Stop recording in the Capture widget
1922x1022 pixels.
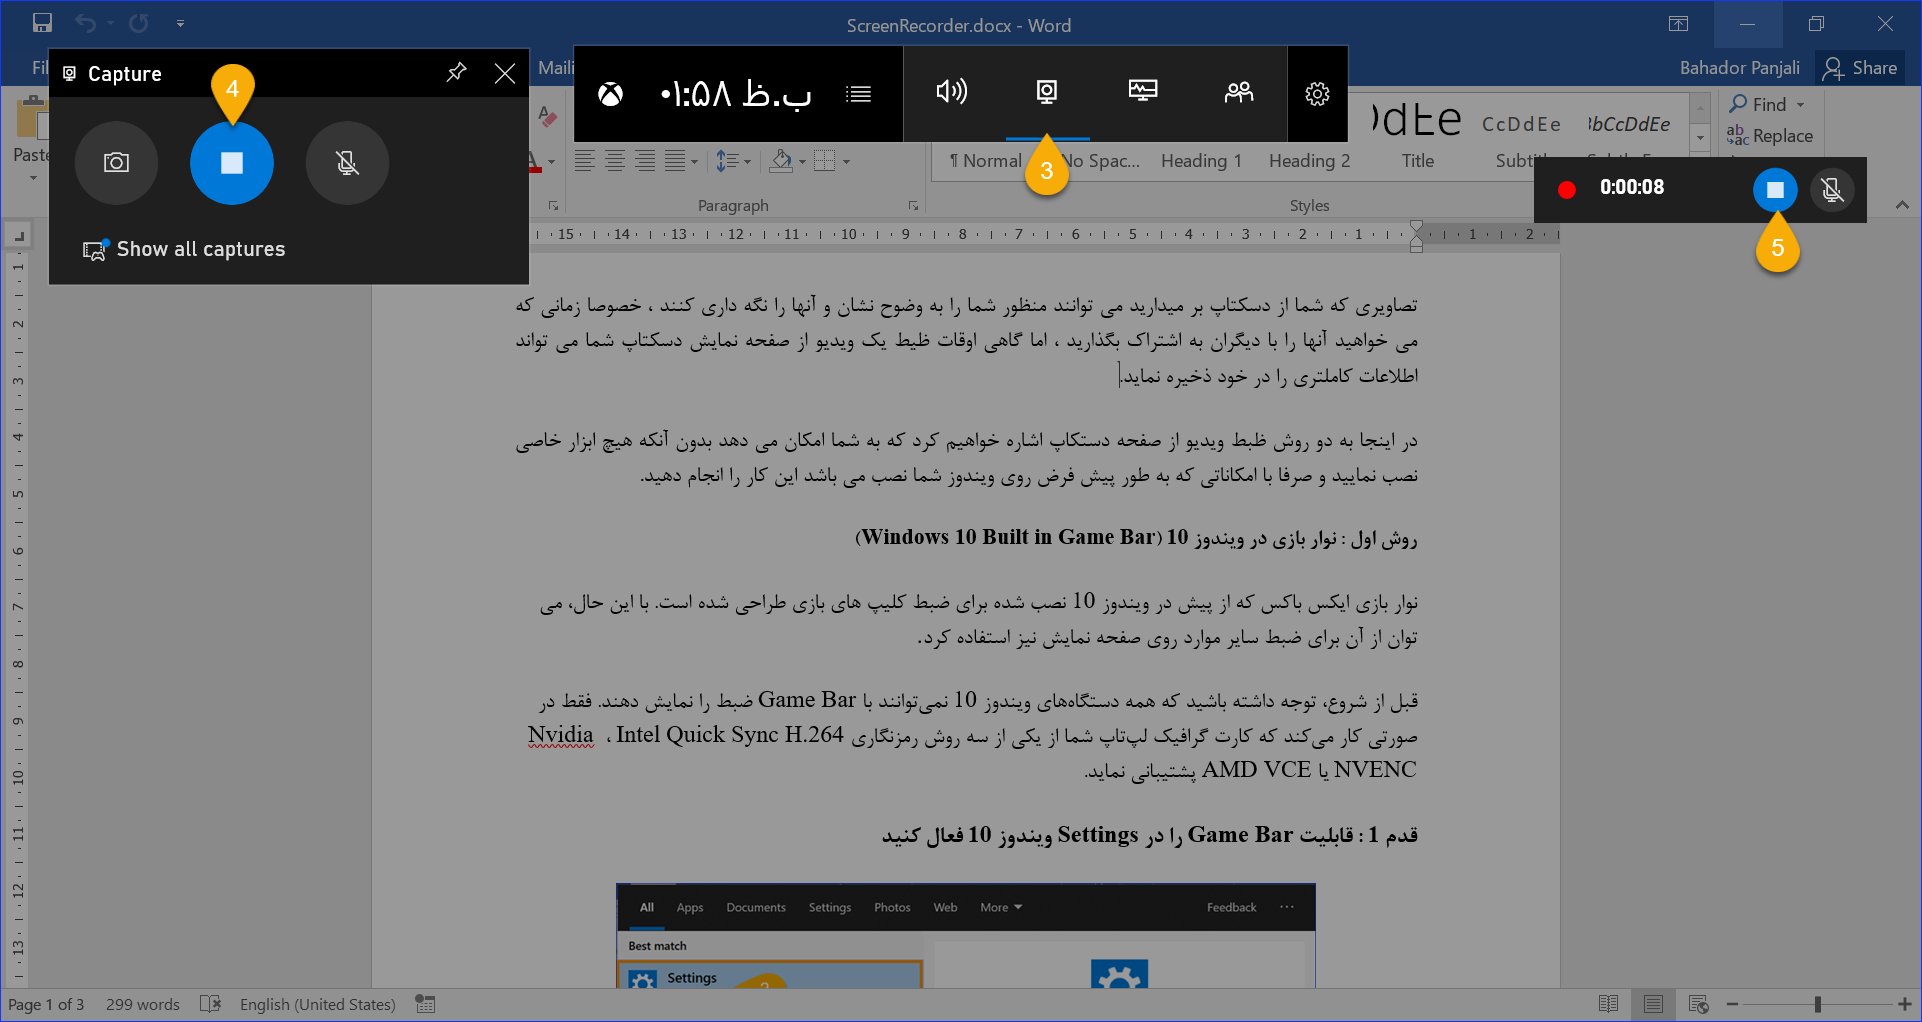coord(232,163)
